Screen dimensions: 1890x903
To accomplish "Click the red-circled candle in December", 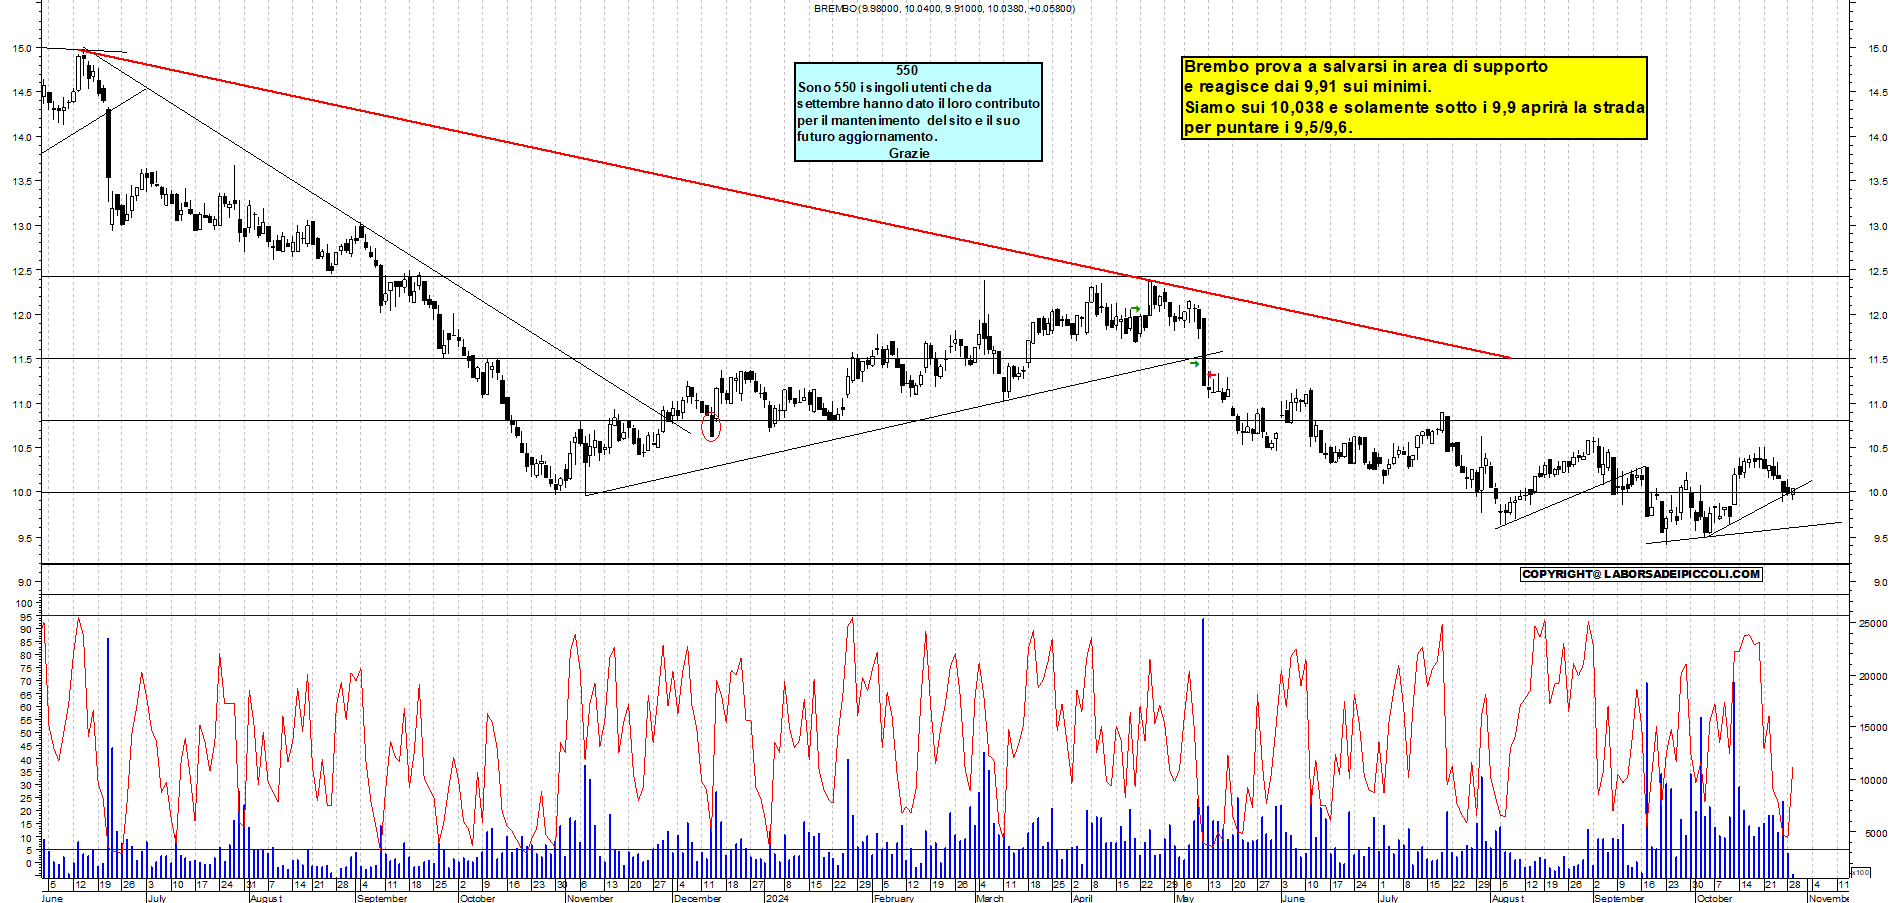I will 712,428.
